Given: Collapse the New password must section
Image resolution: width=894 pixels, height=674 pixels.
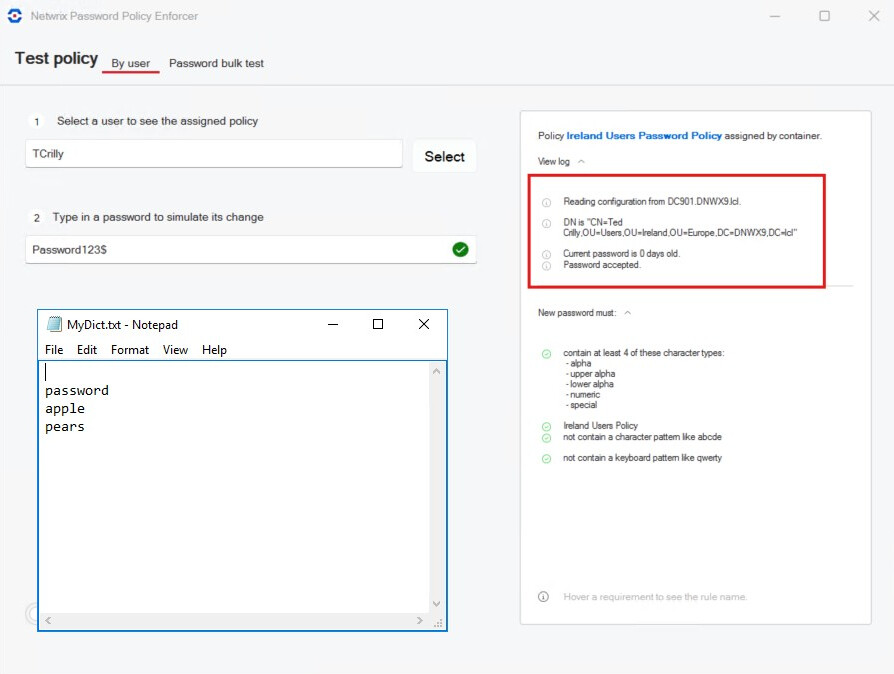Looking at the screenshot, I should (x=627, y=313).
